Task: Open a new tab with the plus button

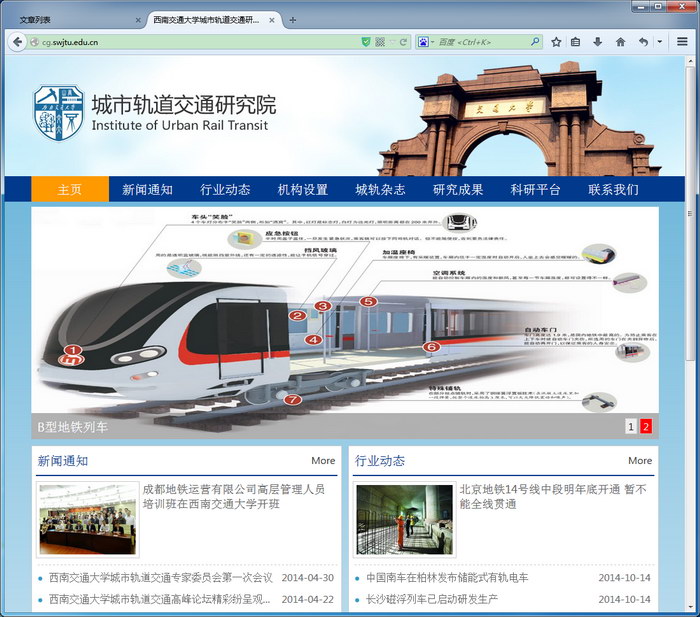Action: coord(293,20)
